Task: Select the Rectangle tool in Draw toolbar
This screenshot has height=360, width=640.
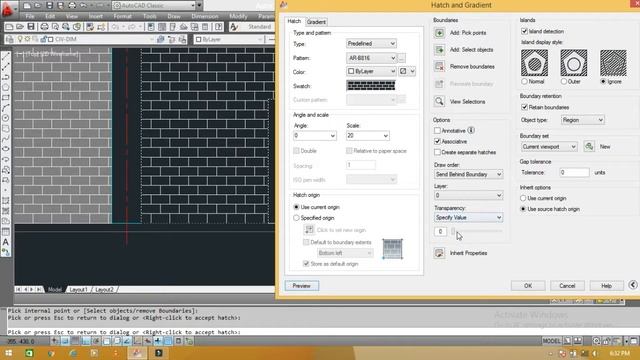Action: 6,98
